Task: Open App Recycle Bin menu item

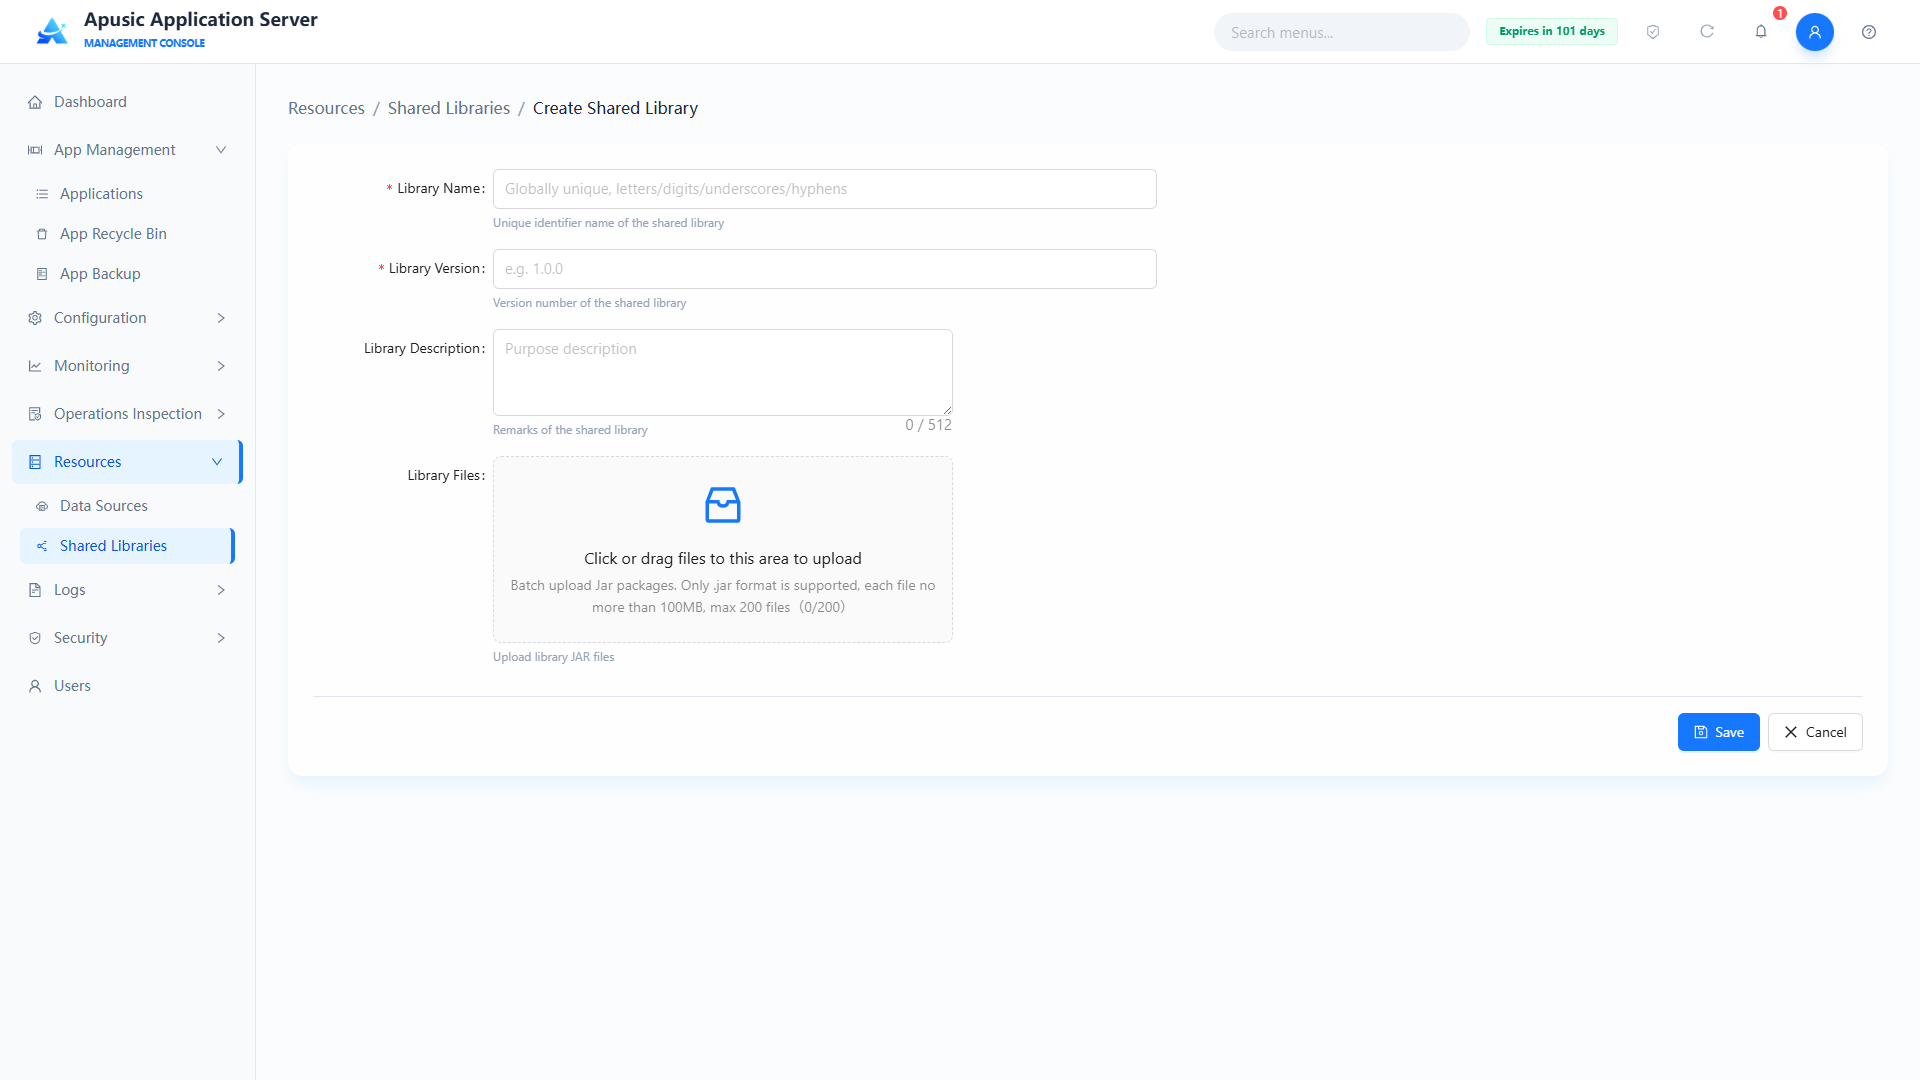Action: tap(127, 234)
